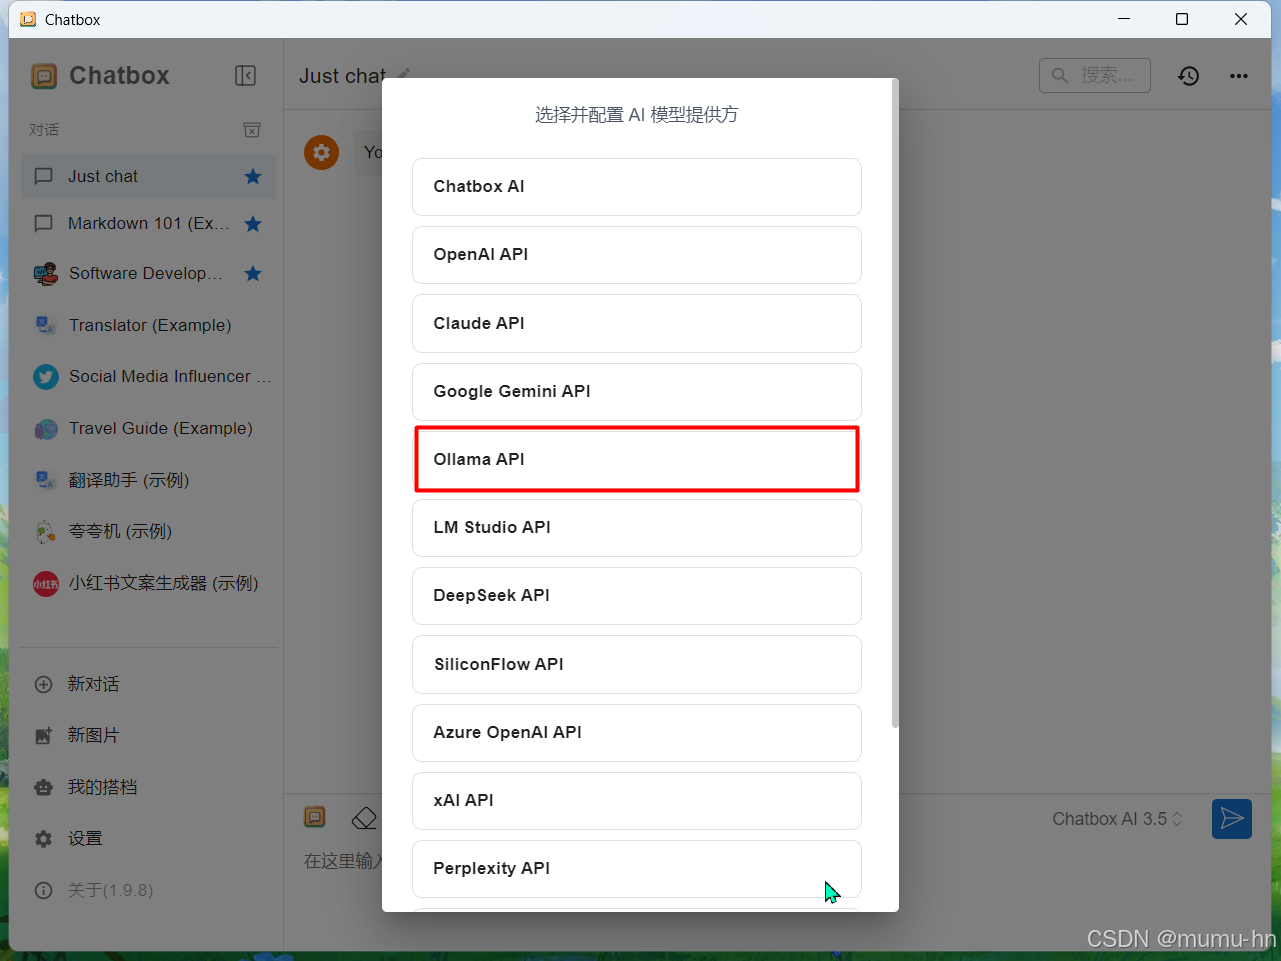Open the Just chat conversation
Image resolution: width=1281 pixels, height=961 pixels.
[x=148, y=176]
